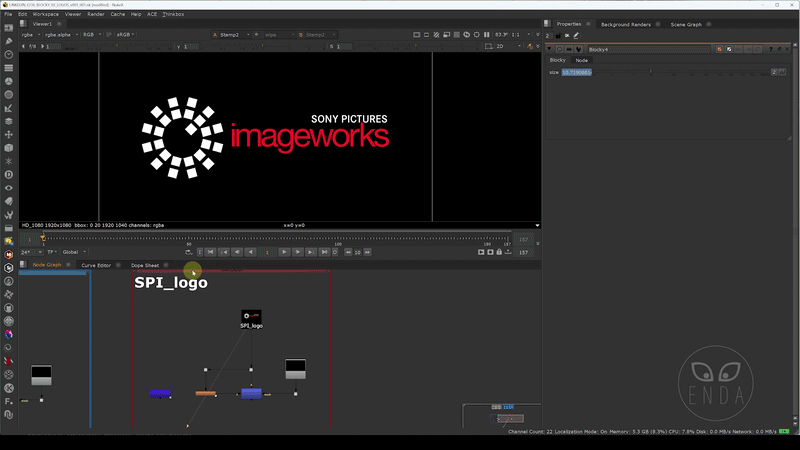Screen dimensions: 800x450
Task: Switch to the Scene Graph tab
Action: (x=686, y=24)
